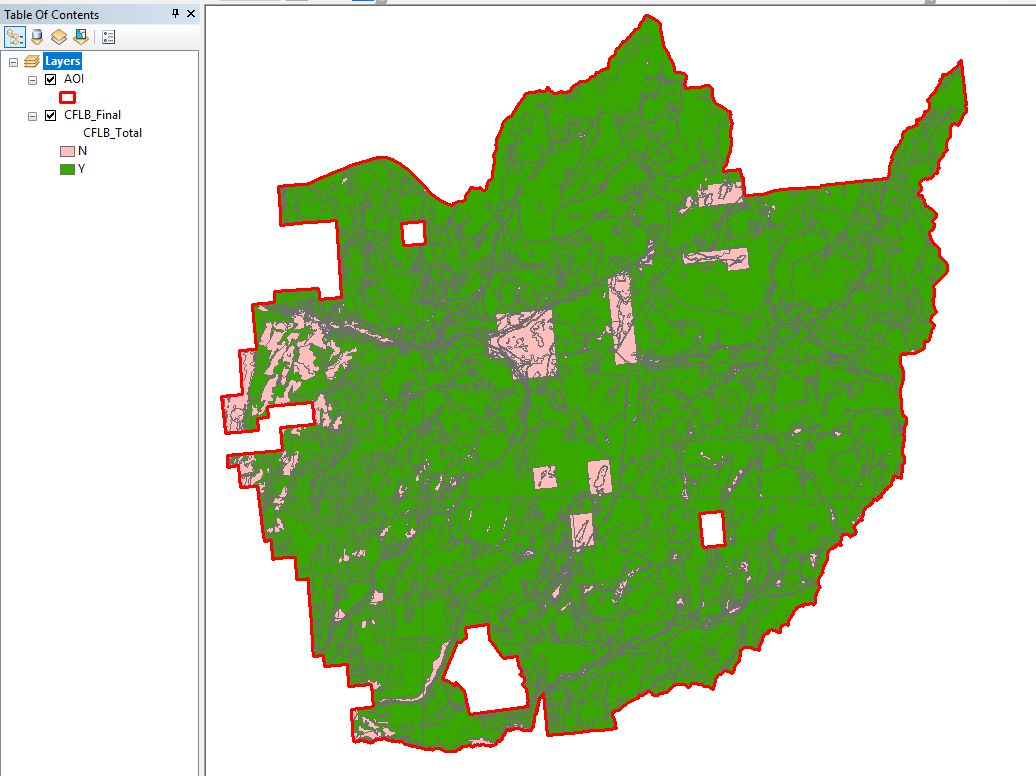Screen dimensions: 1036x776
Task: Click the CFLB_Total field heading
Action: point(112,132)
